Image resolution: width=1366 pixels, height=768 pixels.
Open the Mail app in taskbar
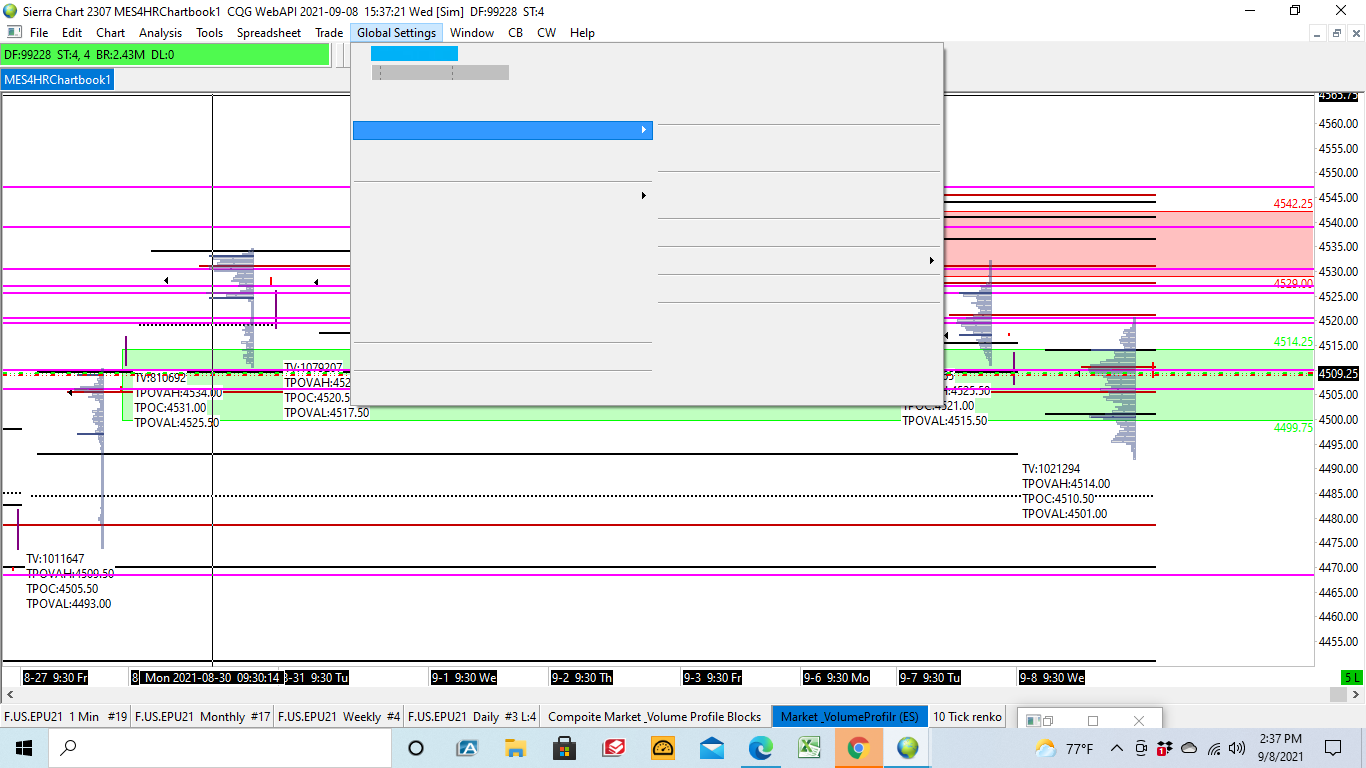pos(712,747)
